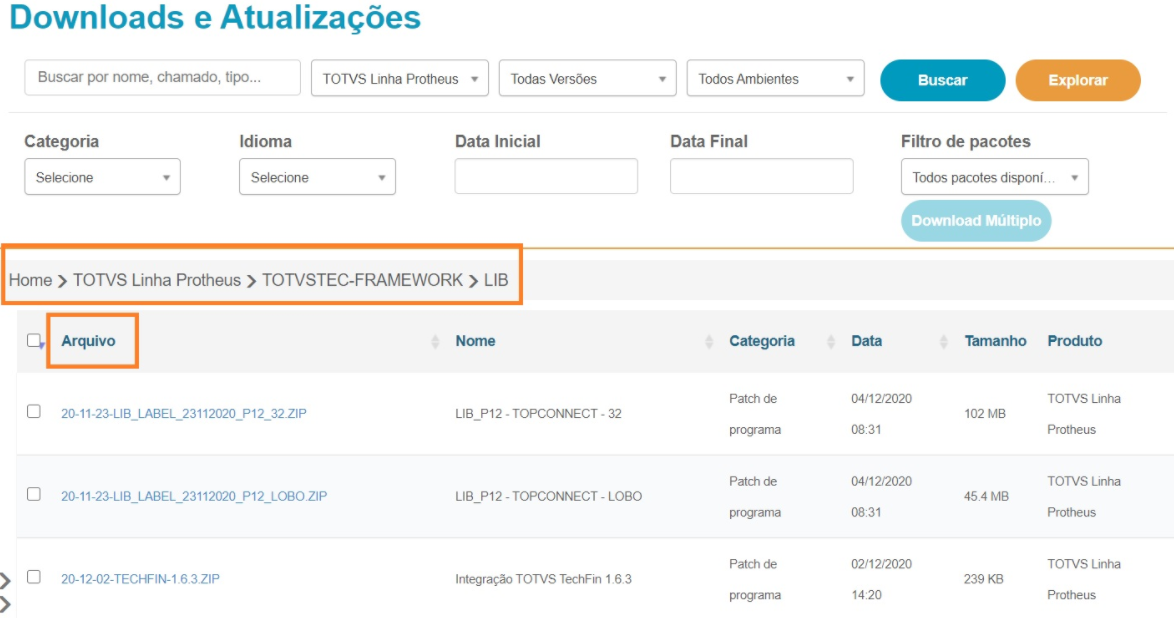Open Categoria Selecione dropdown
Screen dimensions: 1174x618
103,177
